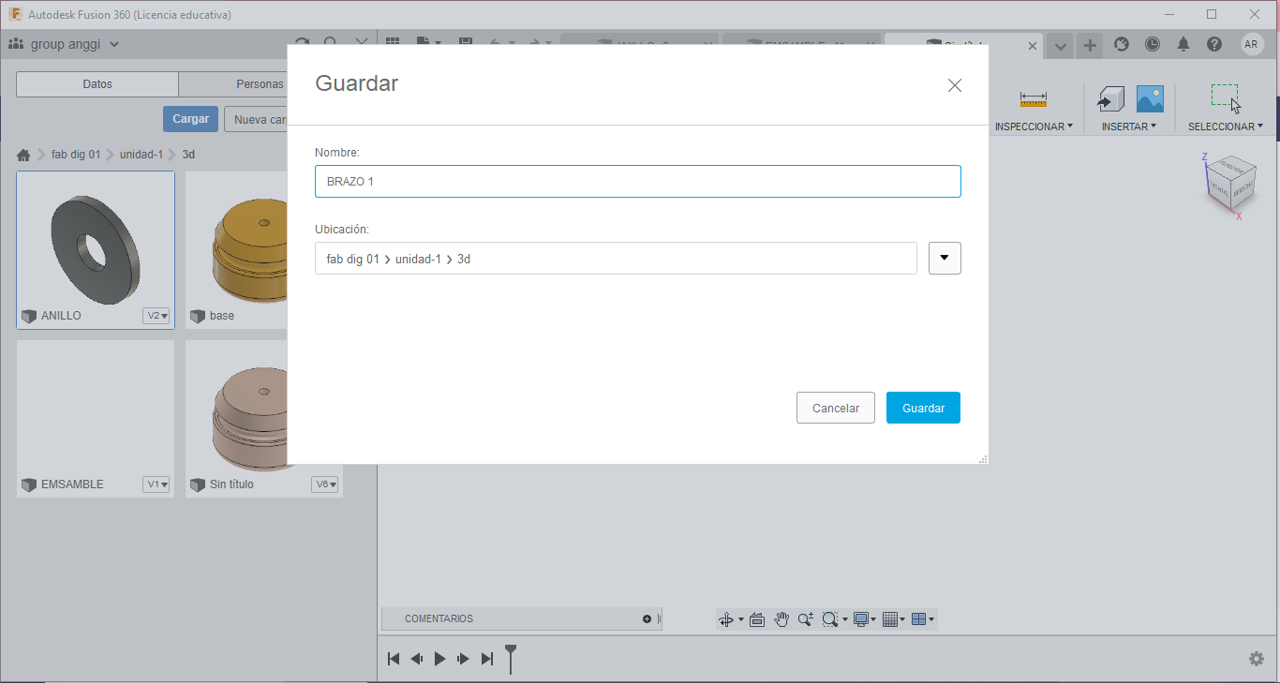Open the Inspeccionar measure tool icon
This screenshot has height=683, width=1280.
pos(1033,99)
